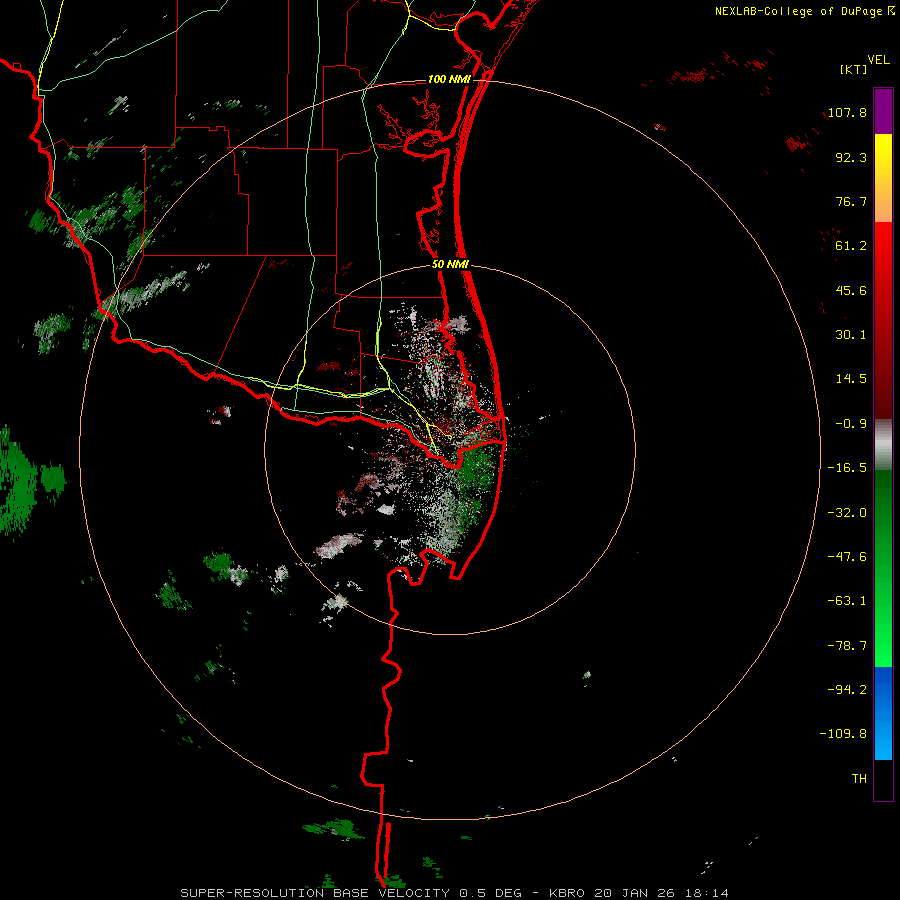
Task: Pick the bright green color bar segment
Action: [883, 623]
